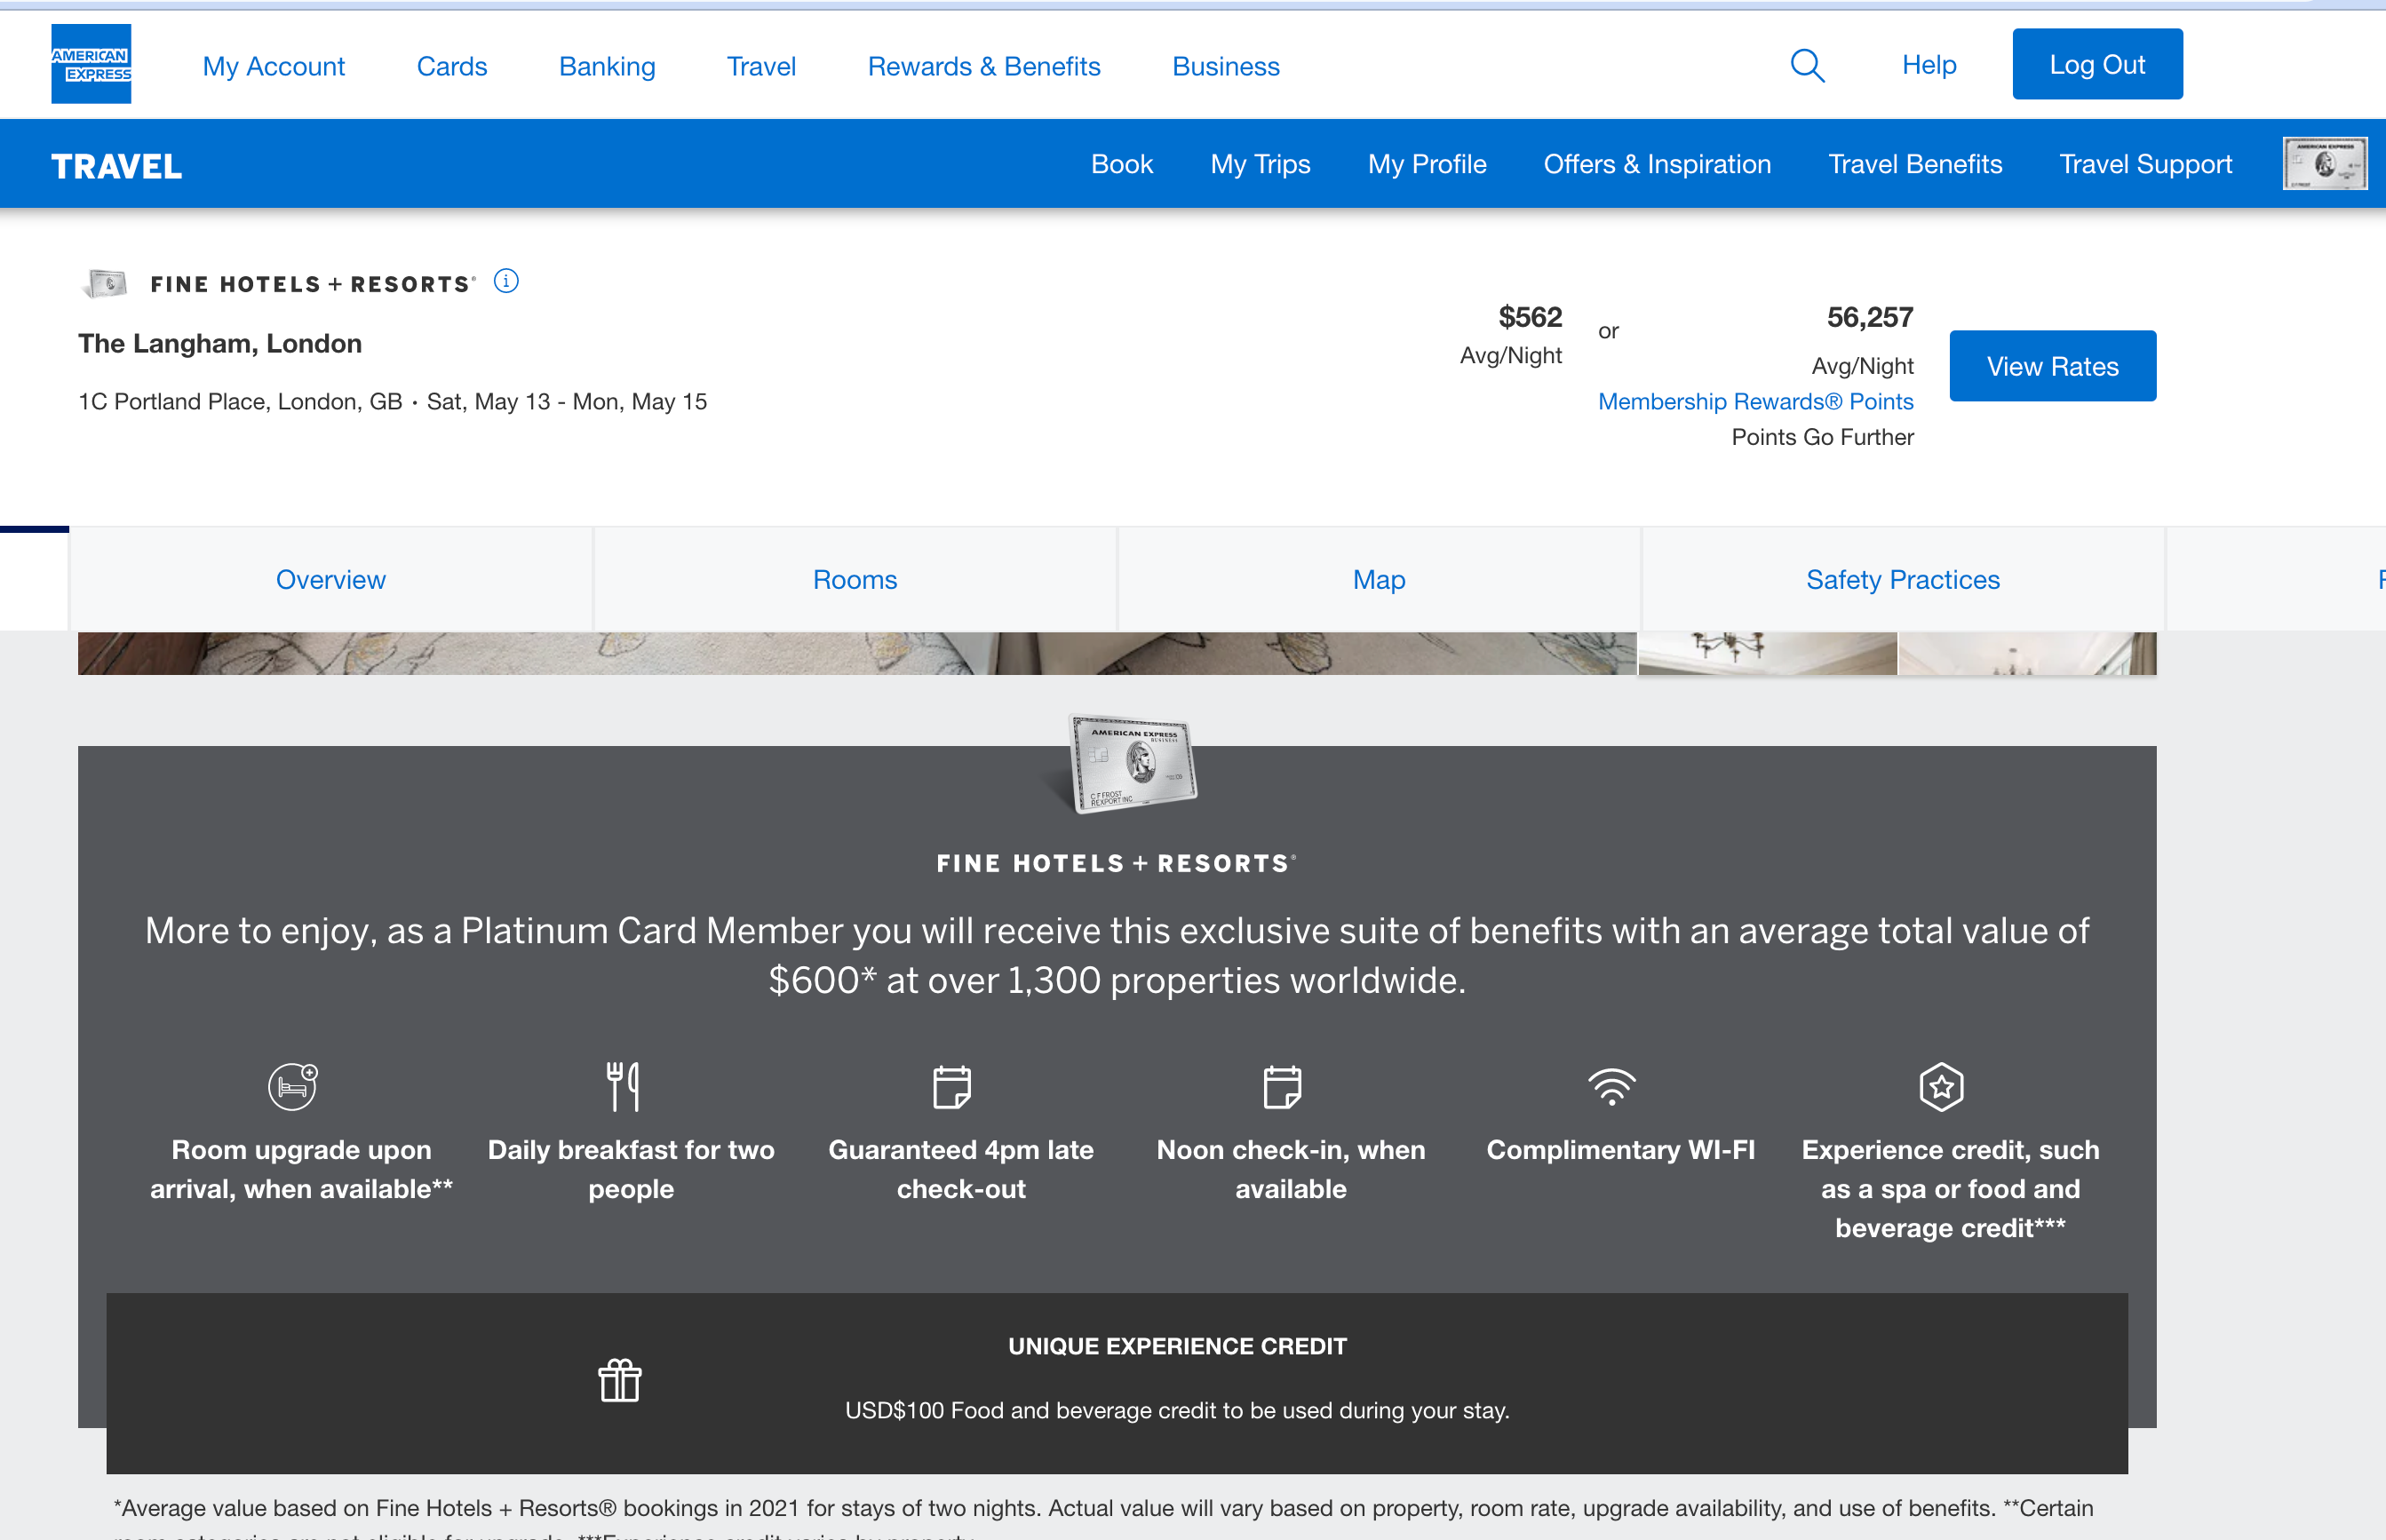Viewport: 2386px width, 1540px height.
Task: Click the Noon check-in, when available text
Action: (x=1291, y=1169)
